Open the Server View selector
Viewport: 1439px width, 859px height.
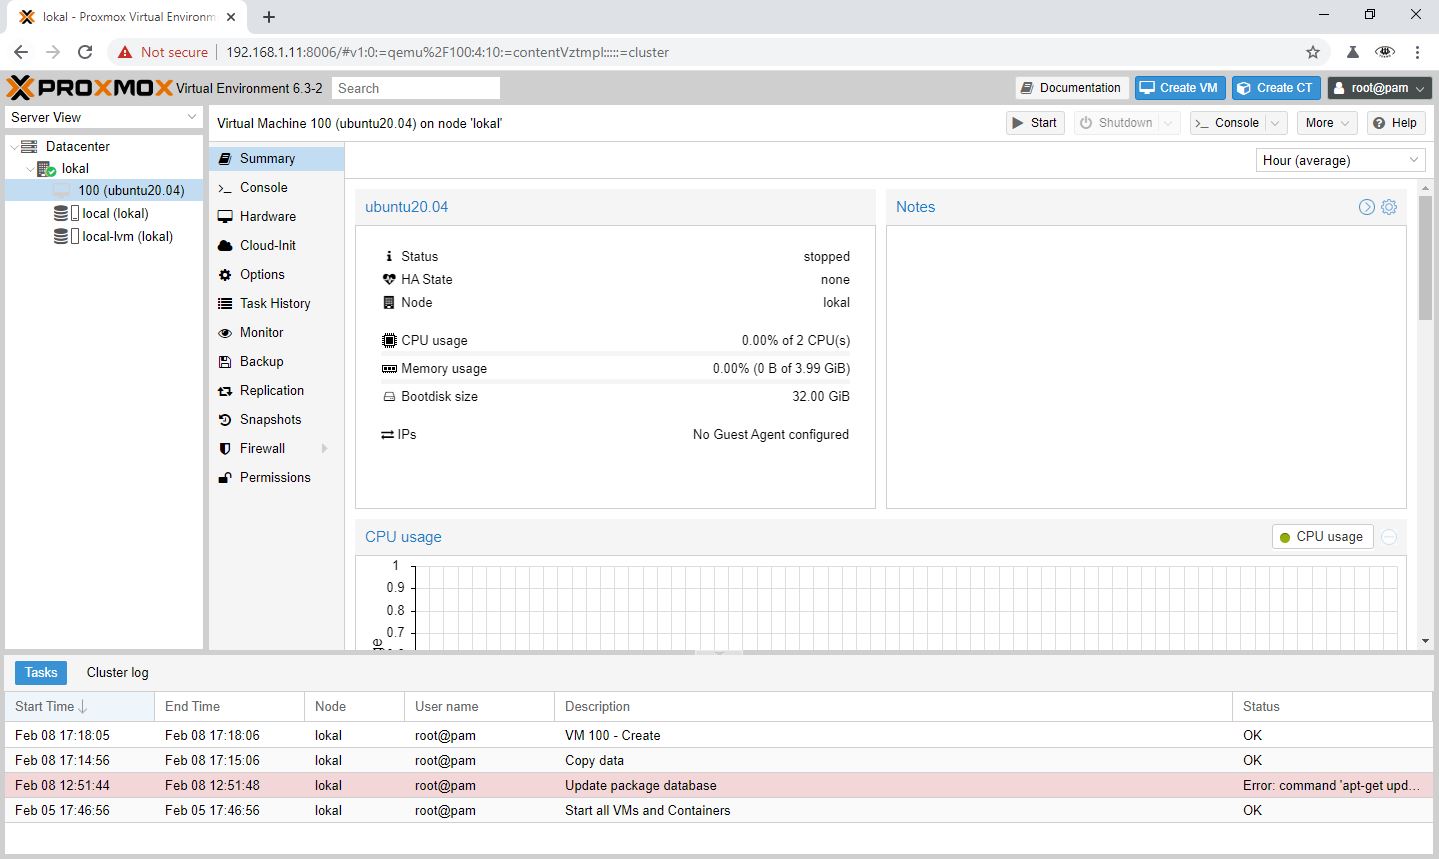pos(104,117)
